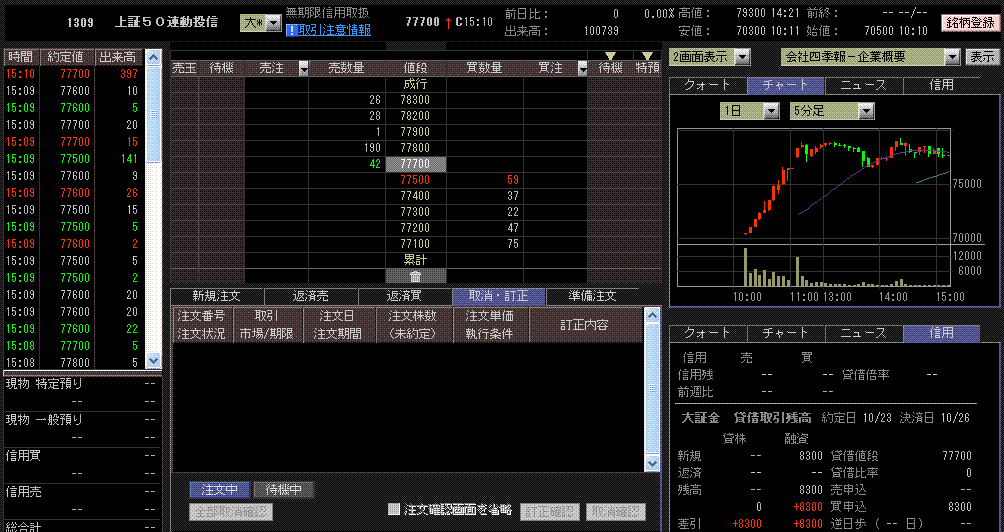This screenshot has height=532, width=1004.
Task: Click the blue exclamation icon by 取引注意情報
Action: [x=291, y=30]
